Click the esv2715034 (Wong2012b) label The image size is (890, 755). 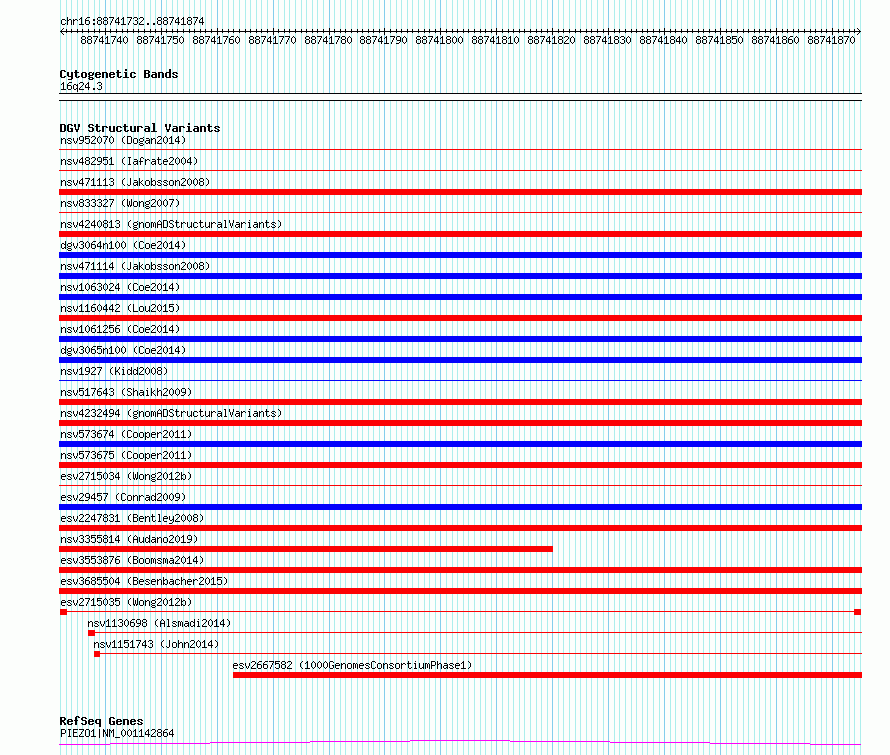click(126, 476)
